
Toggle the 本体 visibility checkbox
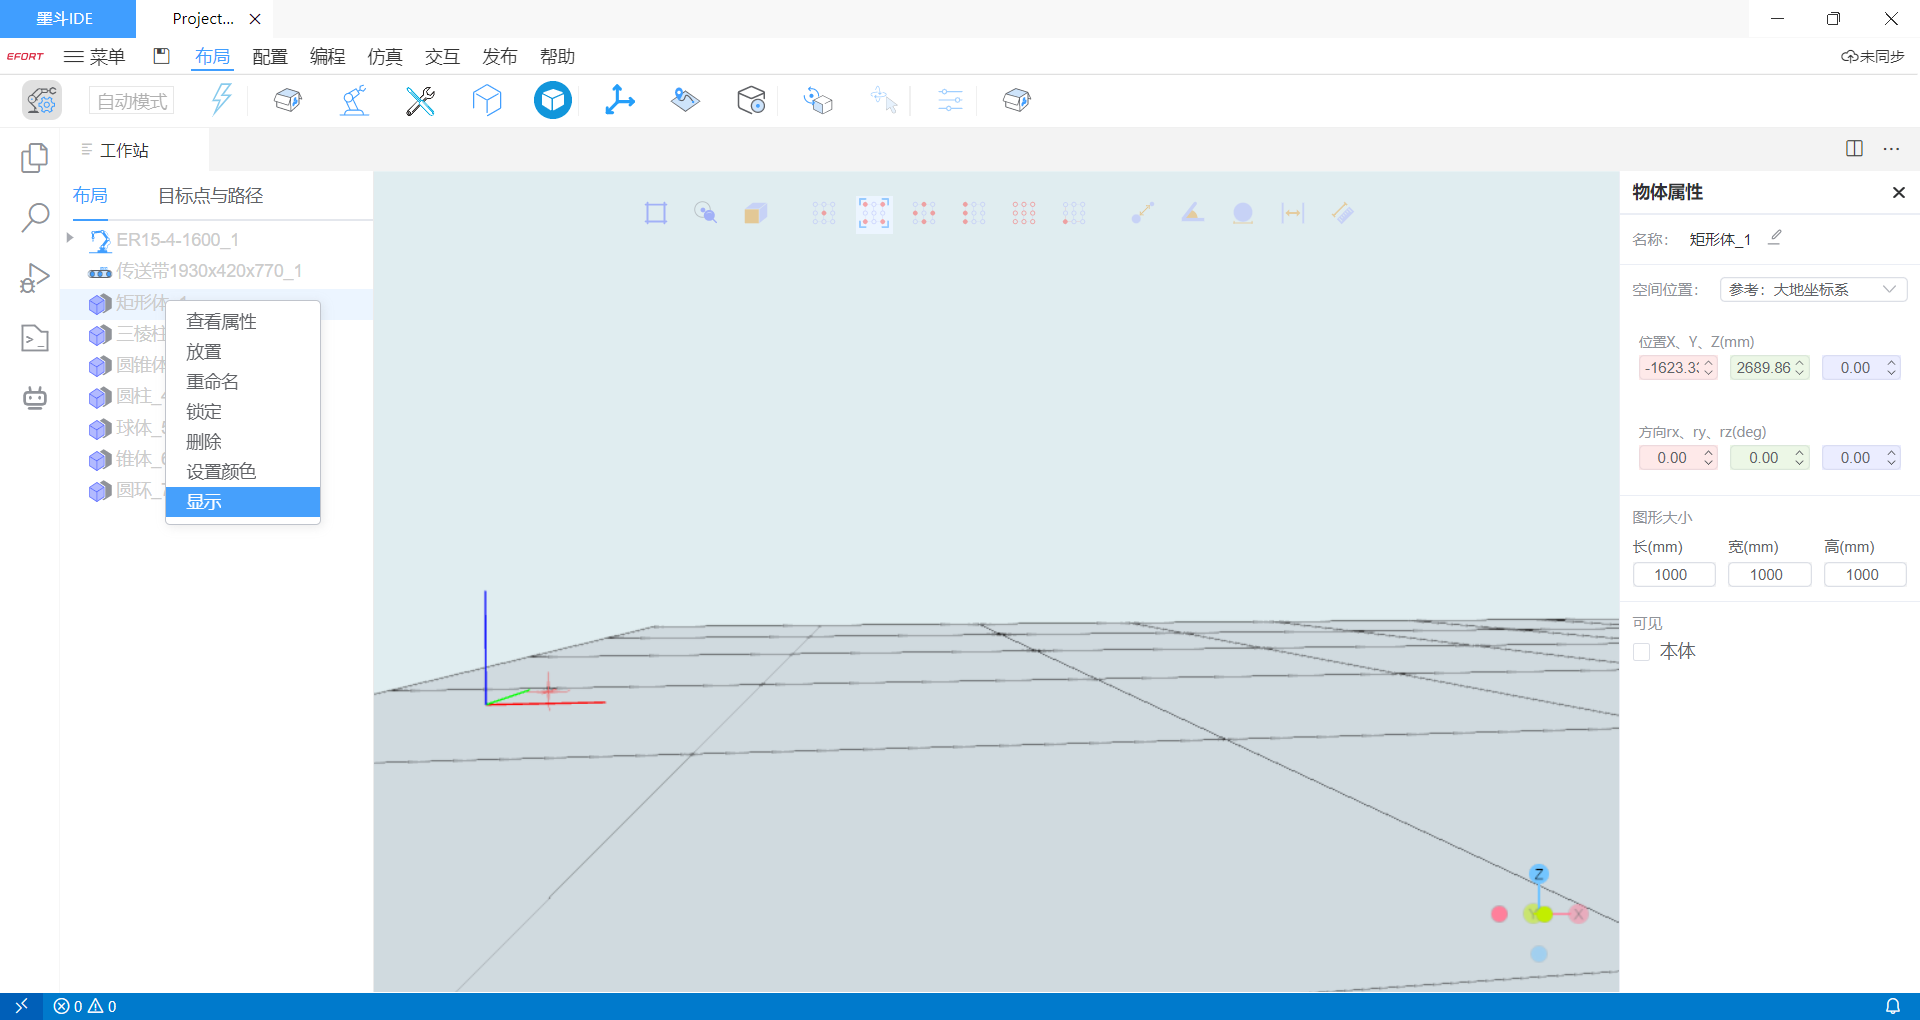[1641, 652]
